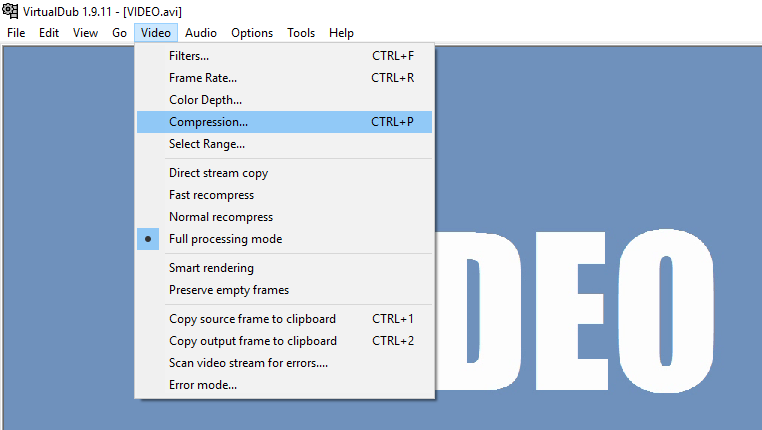Image resolution: width=762 pixels, height=430 pixels.
Task: Open the Error mode... entry
Action: 284,385
